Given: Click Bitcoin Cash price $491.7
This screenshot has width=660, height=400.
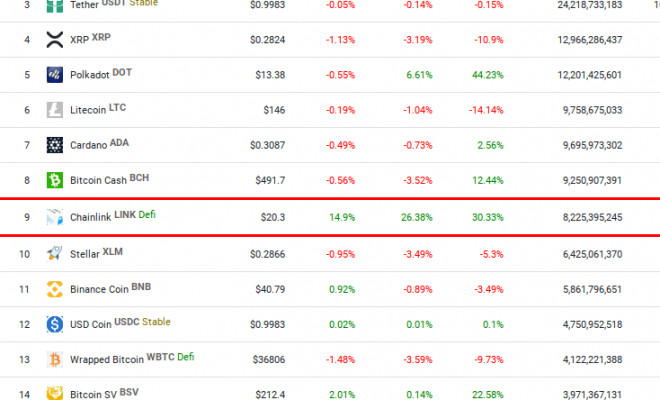Looking at the screenshot, I should [x=270, y=181].
